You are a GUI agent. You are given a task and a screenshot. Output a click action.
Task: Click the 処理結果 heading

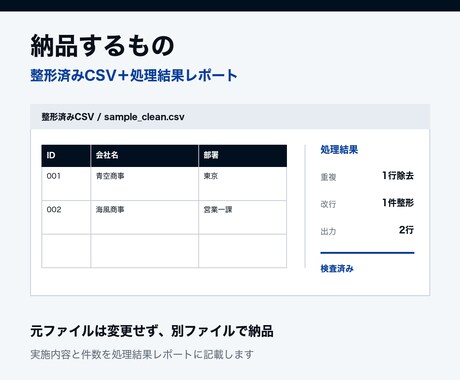point(339,150)
